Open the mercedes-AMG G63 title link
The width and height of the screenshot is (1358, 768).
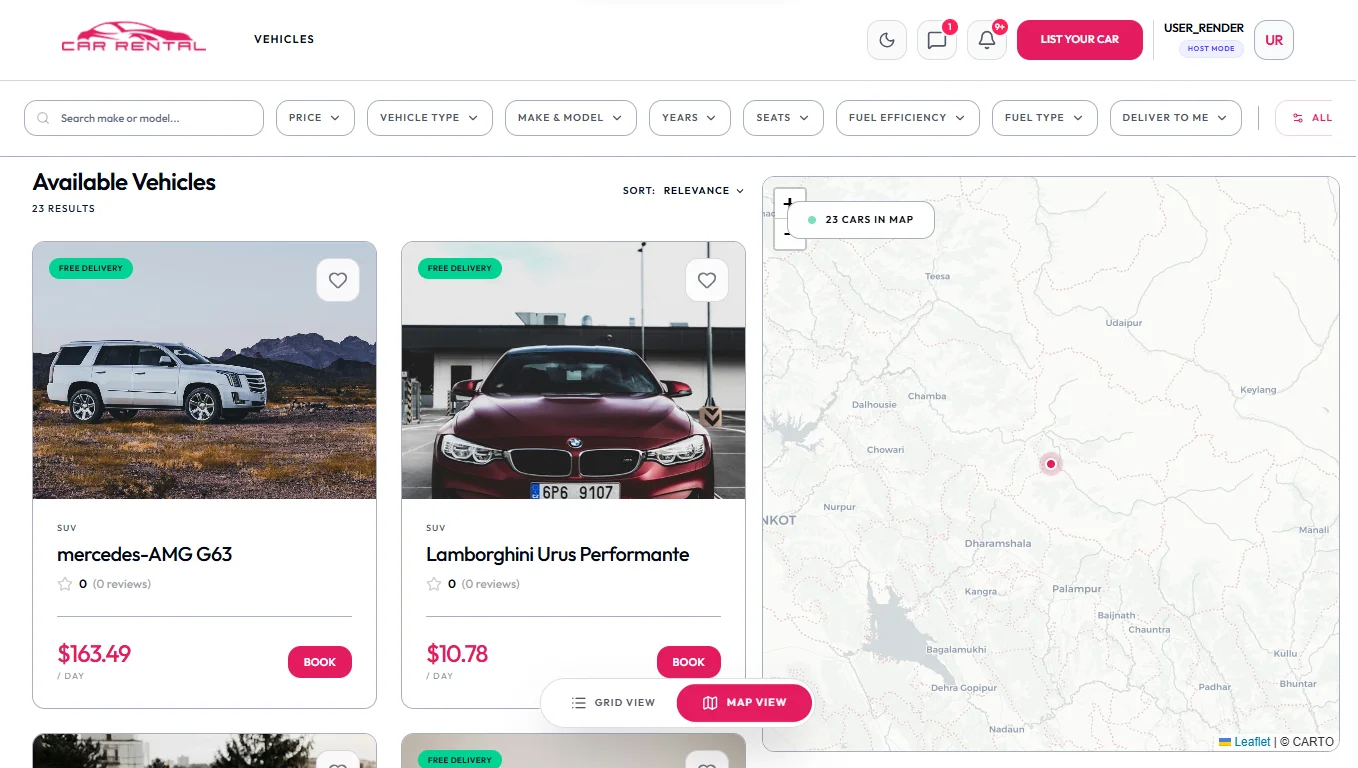[145, 554]
